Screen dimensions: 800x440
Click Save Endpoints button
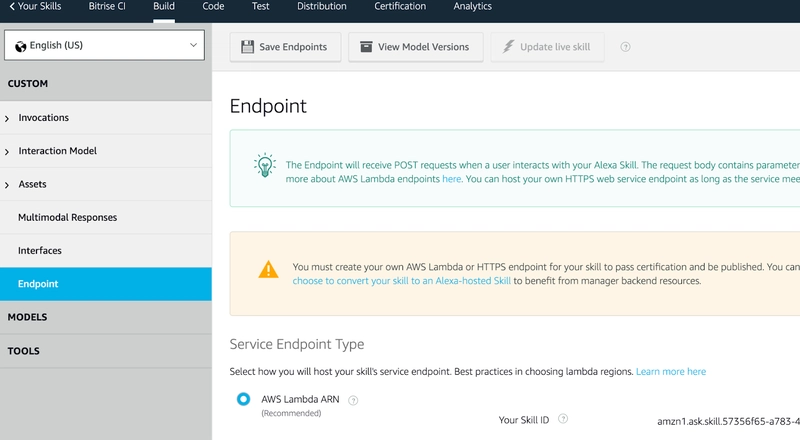click(x=285, y=47)
